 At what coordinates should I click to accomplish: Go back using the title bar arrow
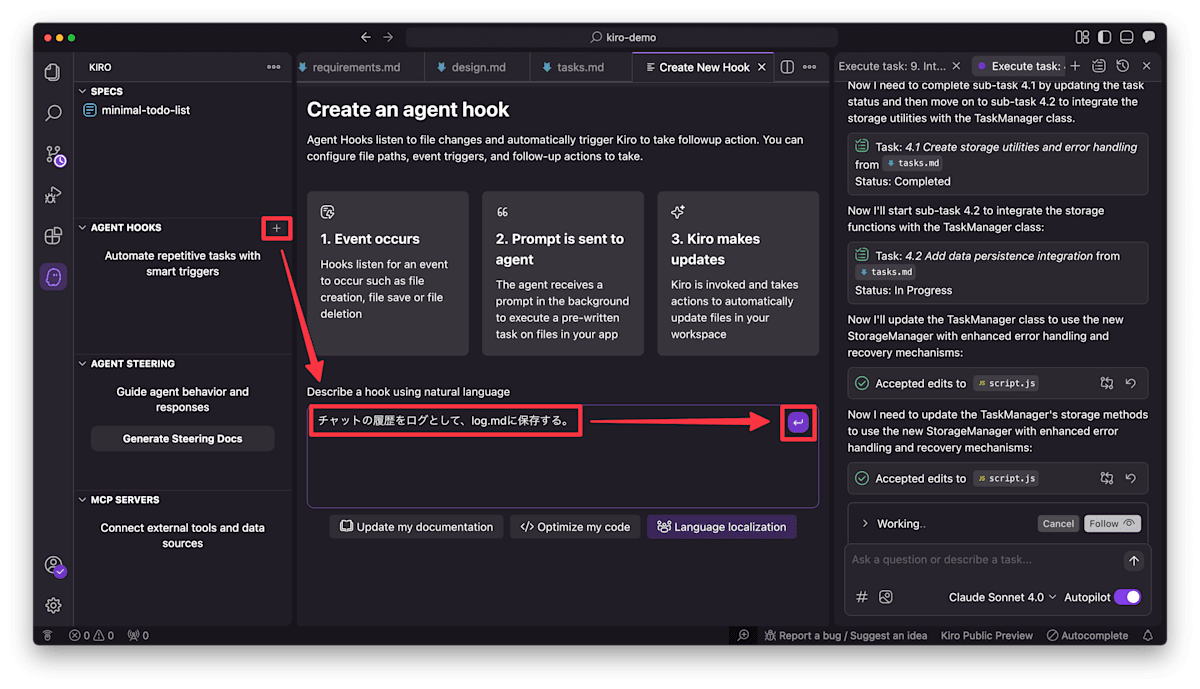365,37
